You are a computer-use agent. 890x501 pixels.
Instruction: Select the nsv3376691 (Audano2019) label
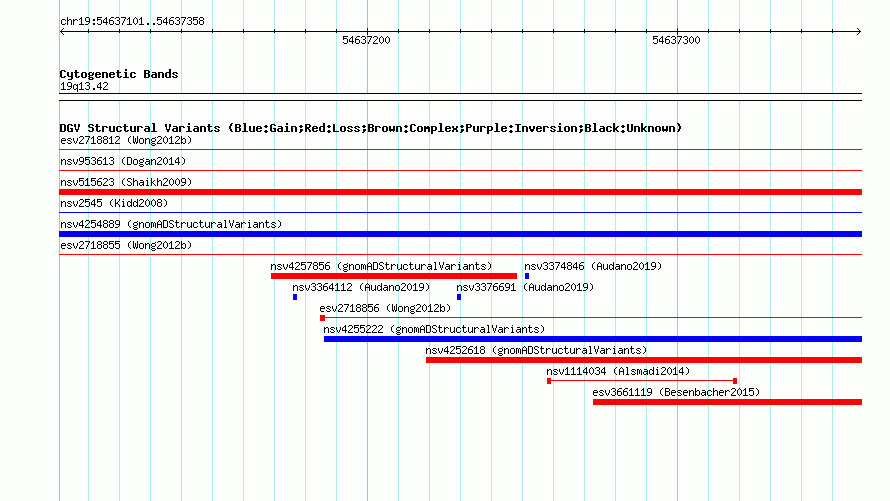tap(525, 287)
